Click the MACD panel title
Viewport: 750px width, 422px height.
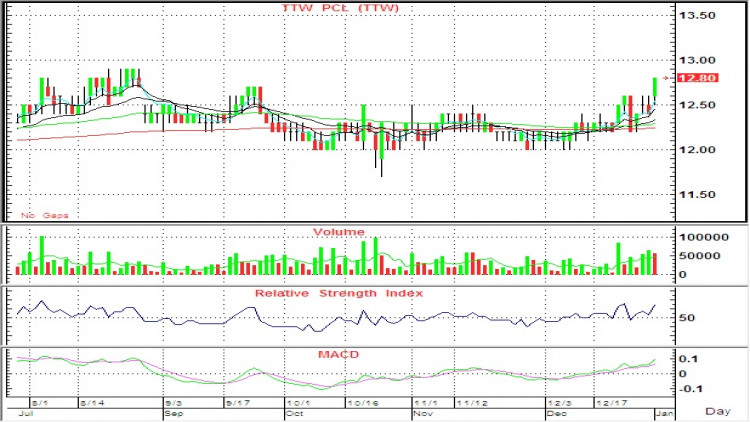point(339,354)
